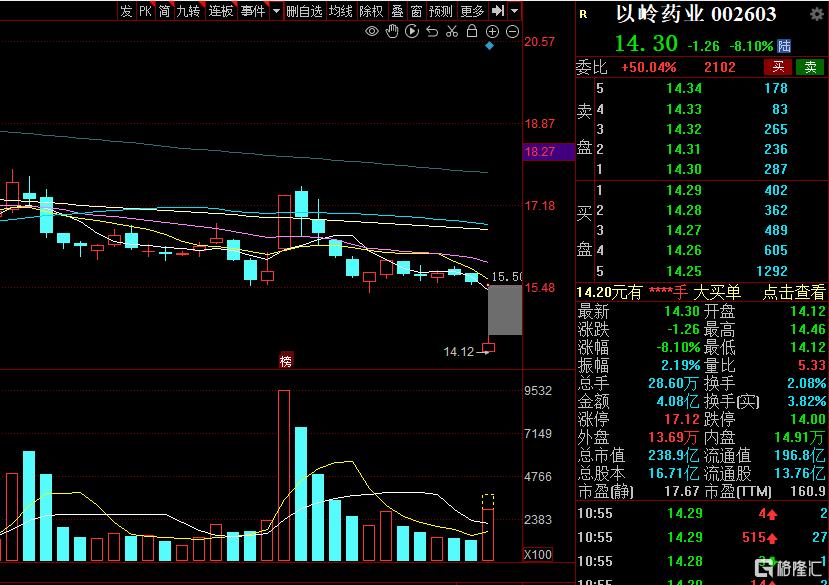The height and width of the screenshot is (585, 829).
Task: Click the 窗 window button
Action: [x=417, y=11]
